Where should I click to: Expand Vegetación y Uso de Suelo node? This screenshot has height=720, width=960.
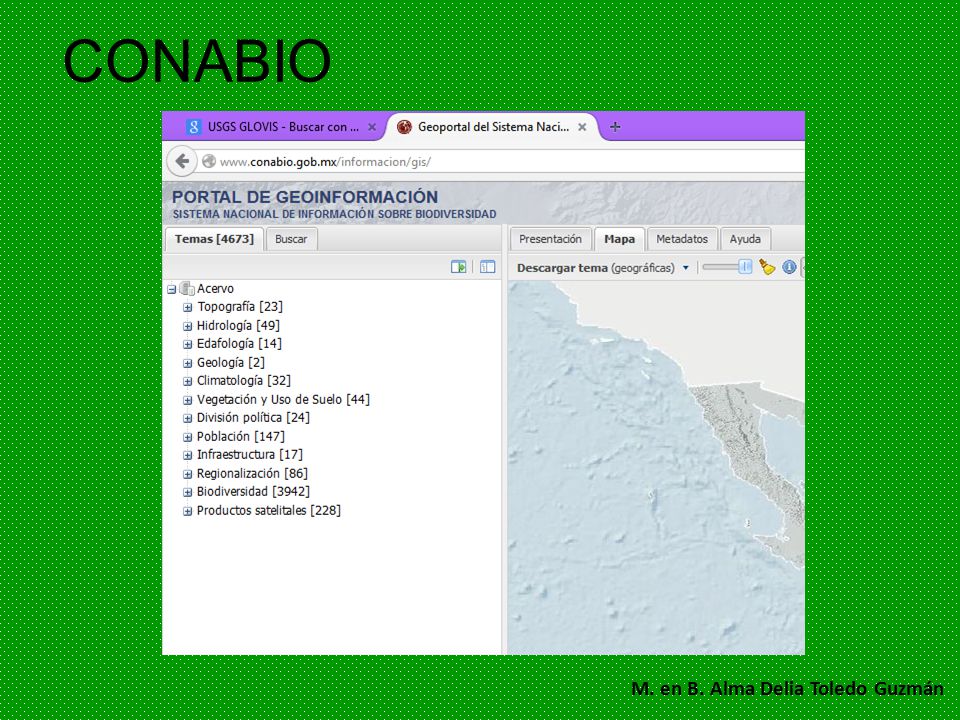[x=187, y=400]
